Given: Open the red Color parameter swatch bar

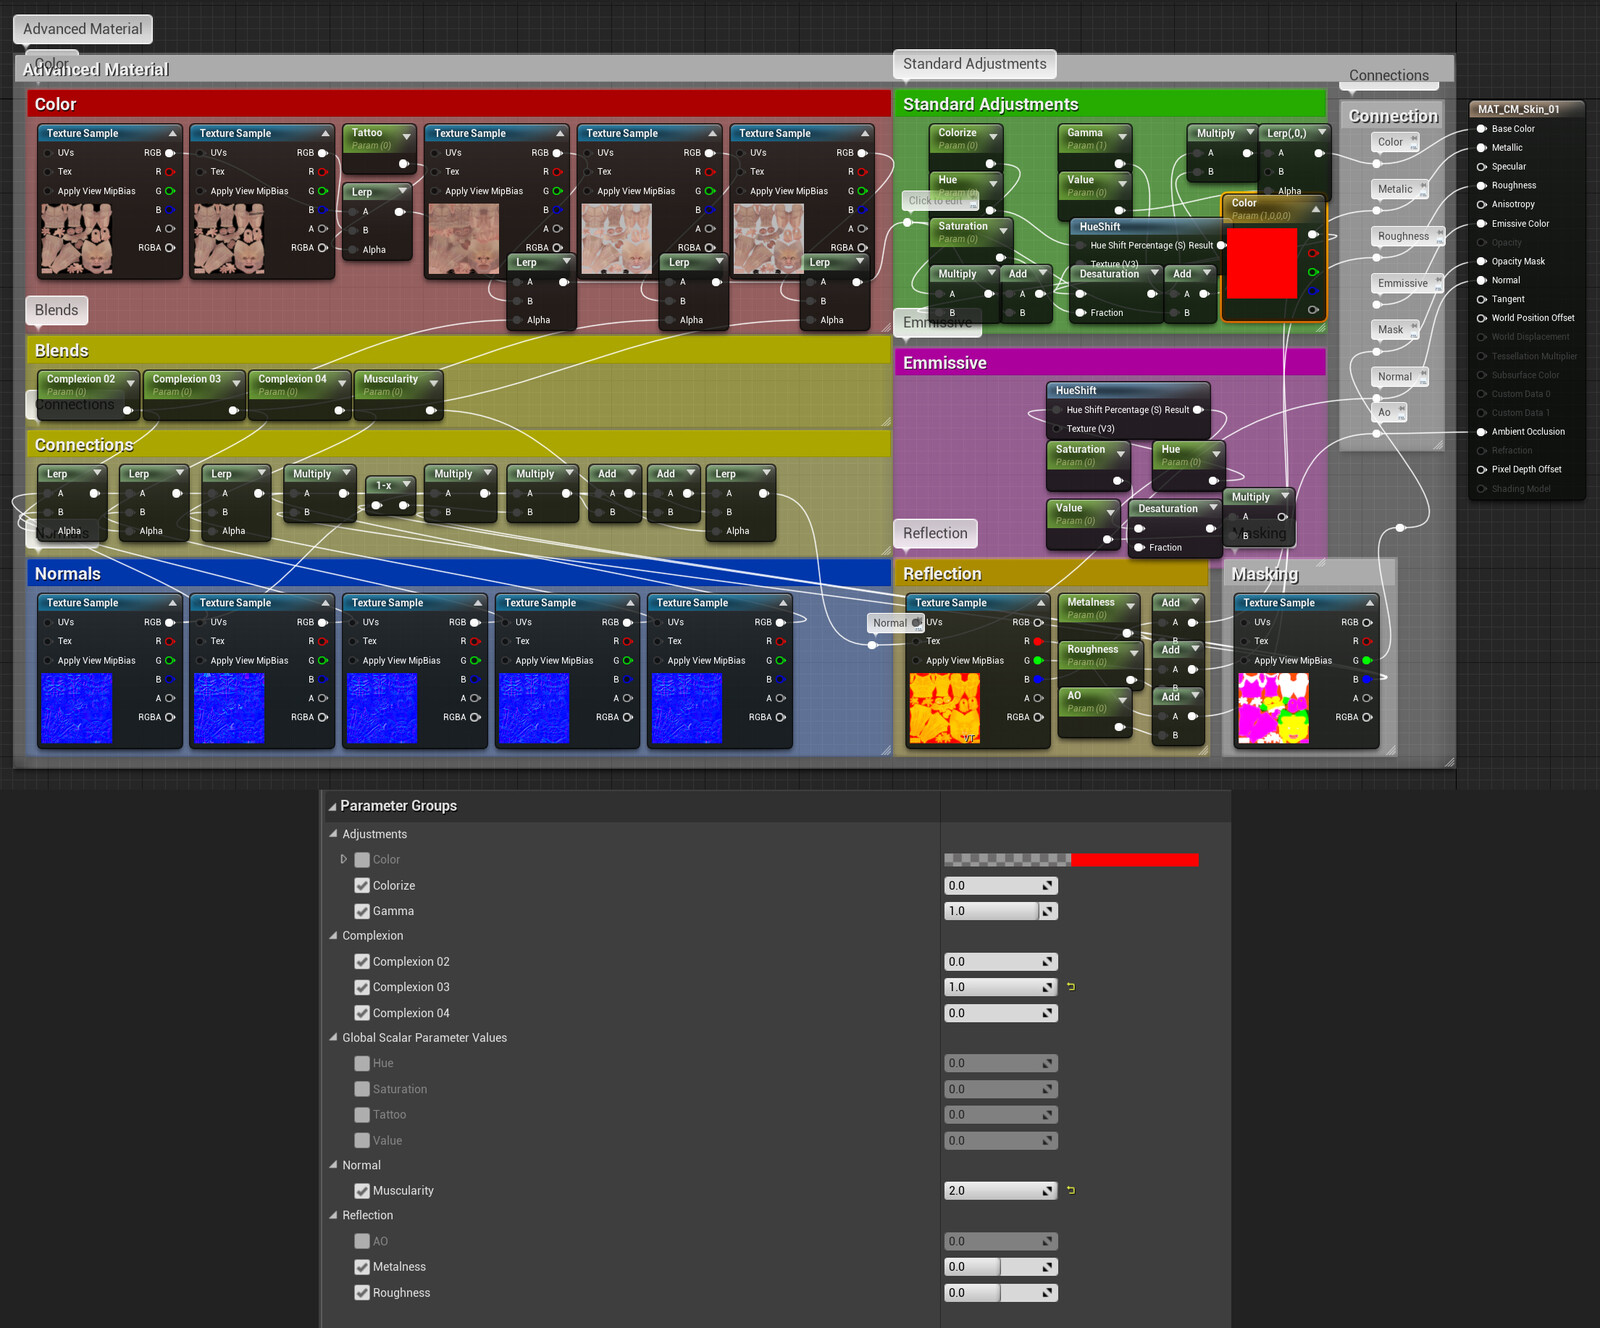Looking at the screenshot, I should click(1071, 859).
